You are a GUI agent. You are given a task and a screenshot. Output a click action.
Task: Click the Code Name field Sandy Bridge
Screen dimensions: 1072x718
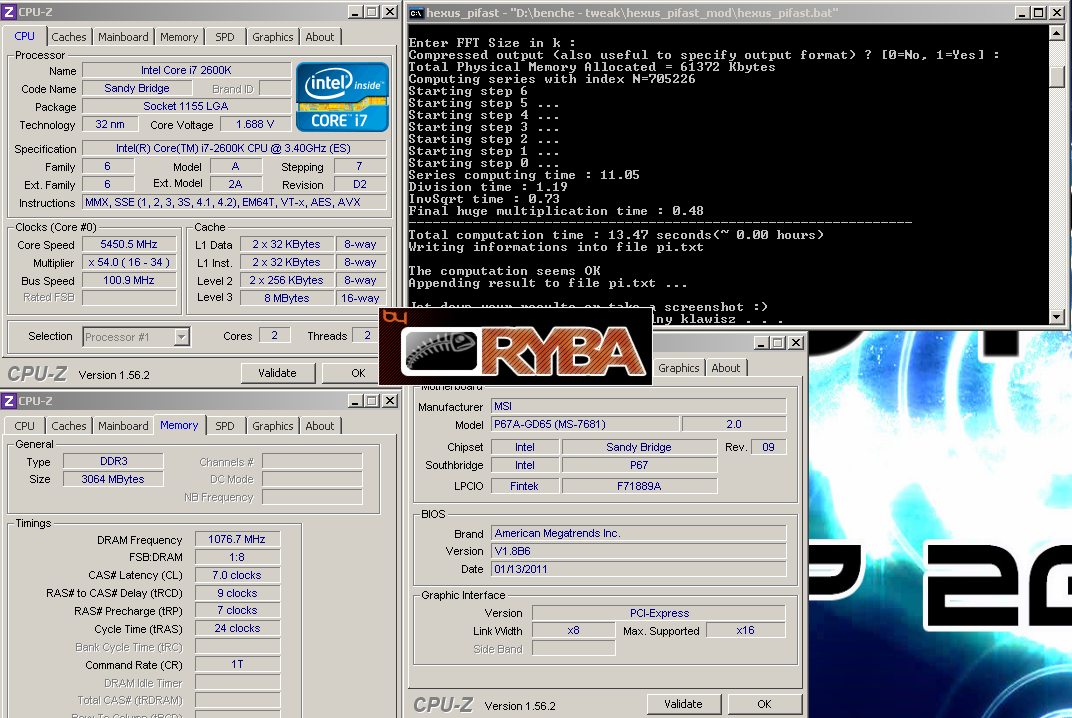tap(137, 88)
